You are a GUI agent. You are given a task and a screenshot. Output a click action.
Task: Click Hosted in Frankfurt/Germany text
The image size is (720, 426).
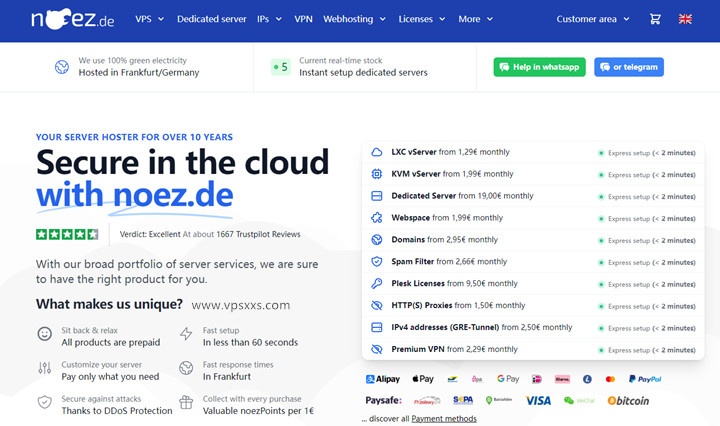pos(139,73)
